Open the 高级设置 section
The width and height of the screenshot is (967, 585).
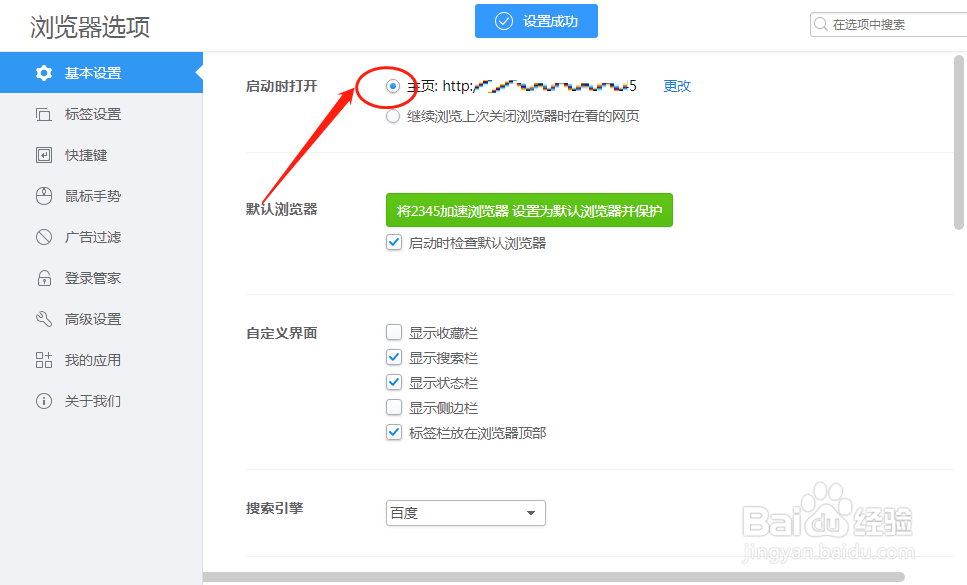coord(101,319)
